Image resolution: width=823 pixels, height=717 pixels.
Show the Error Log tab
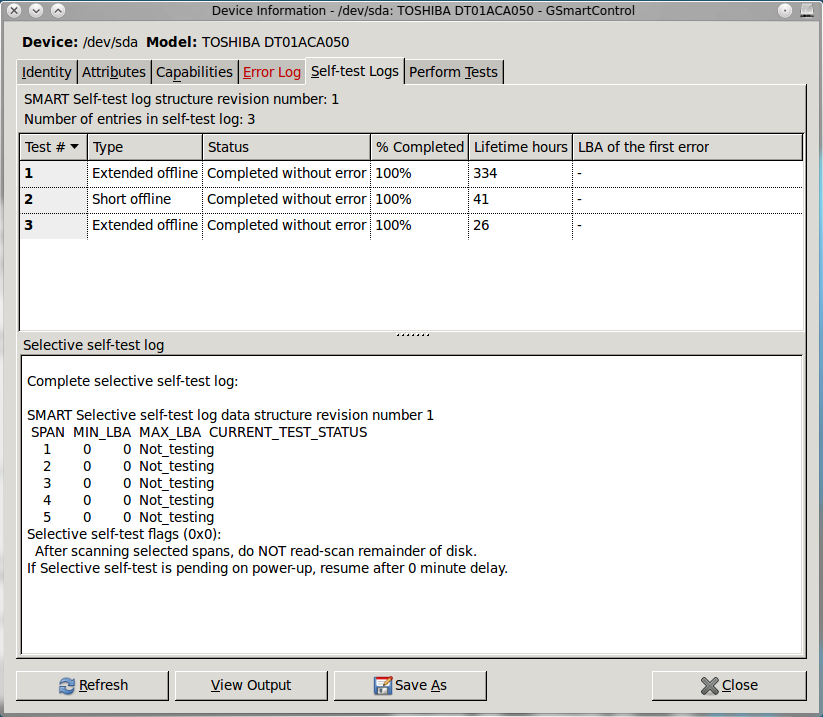click(x=271, y=72)
